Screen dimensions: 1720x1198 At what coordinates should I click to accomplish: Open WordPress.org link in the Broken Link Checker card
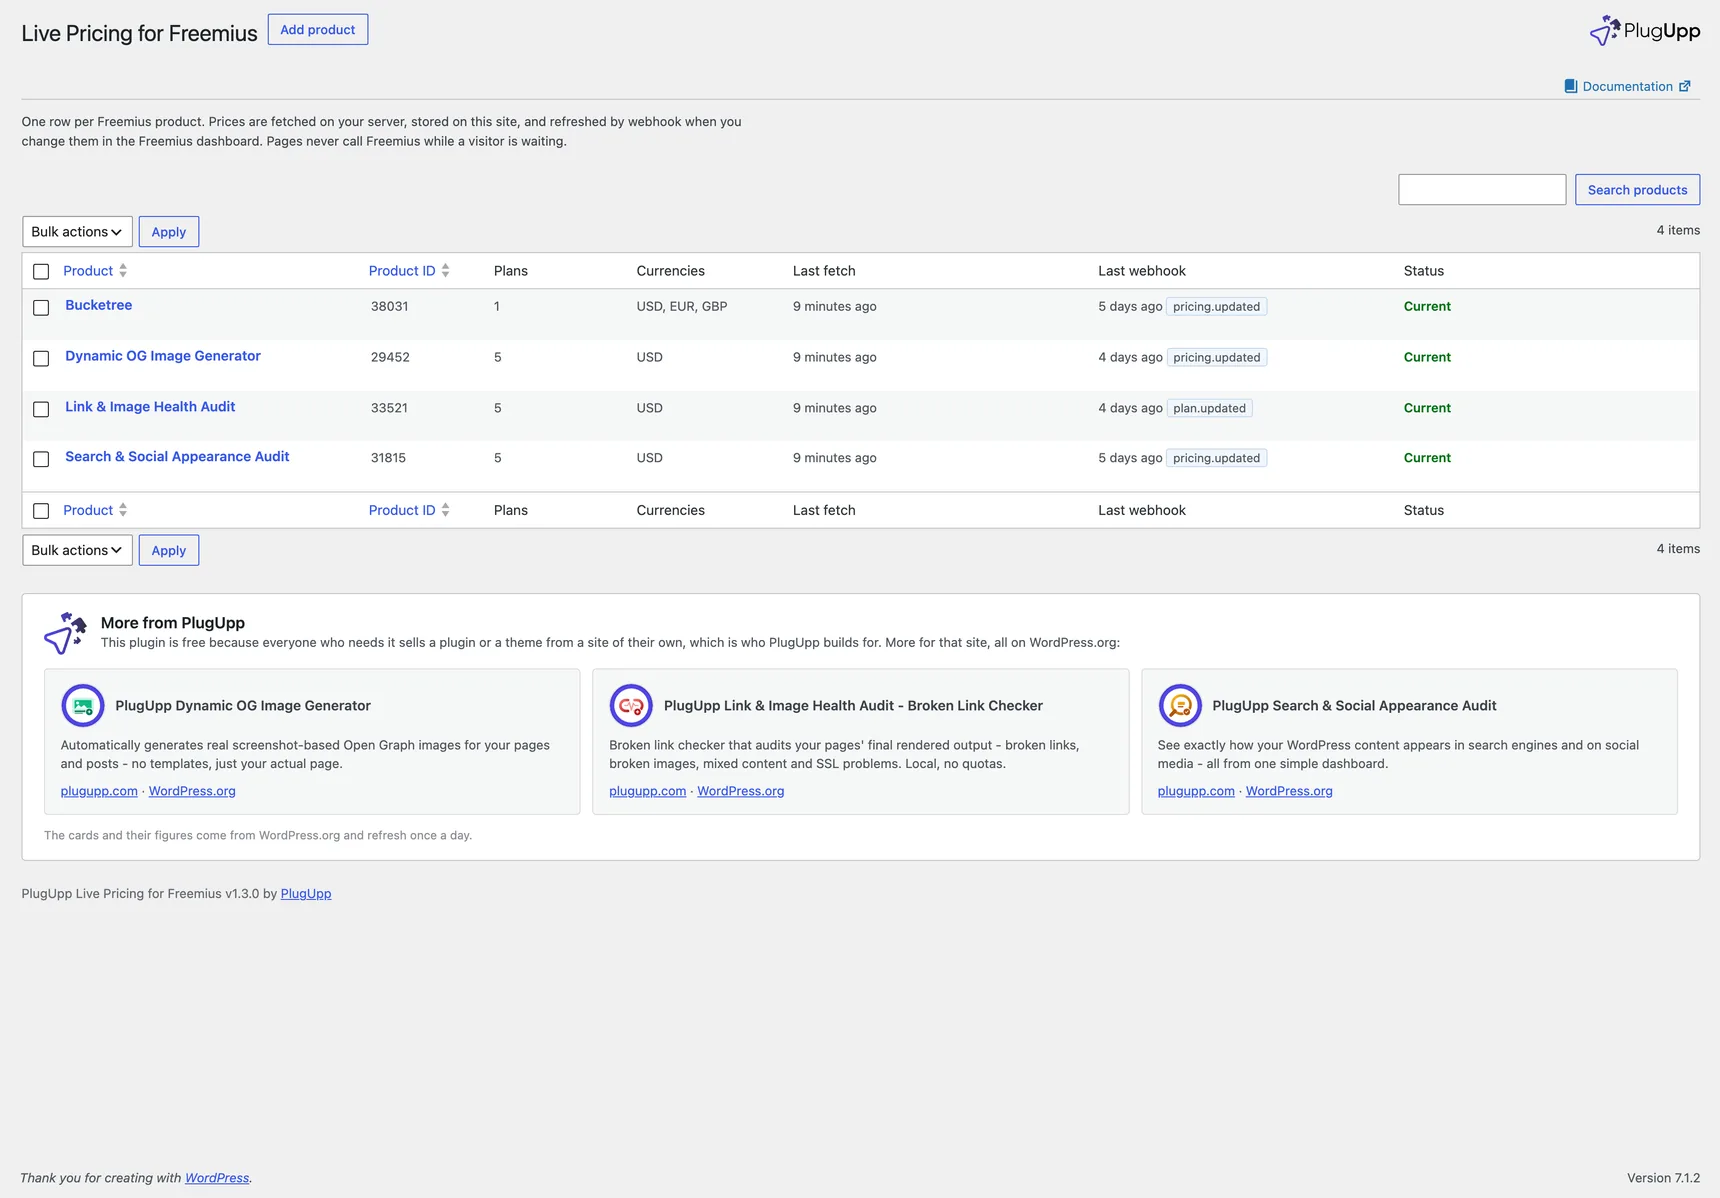pos(741,791)
